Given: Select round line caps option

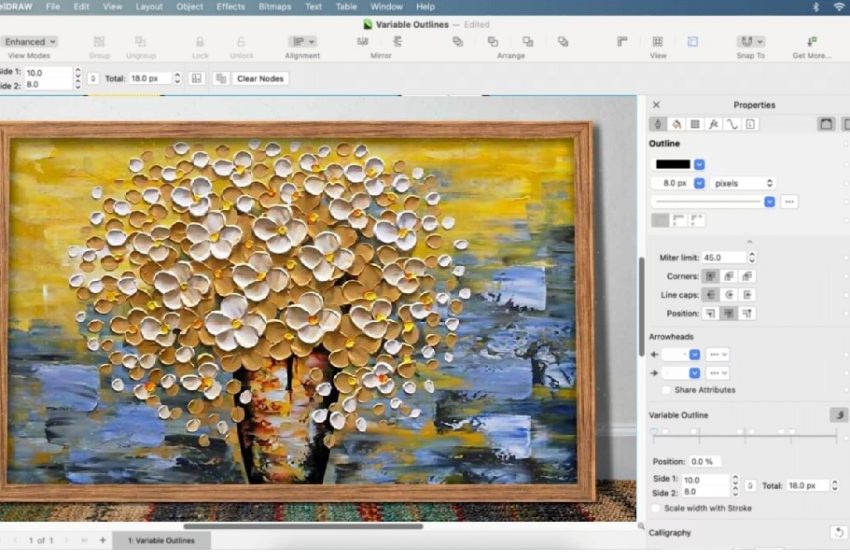Looking at the screenshot, I should (729, 295).
